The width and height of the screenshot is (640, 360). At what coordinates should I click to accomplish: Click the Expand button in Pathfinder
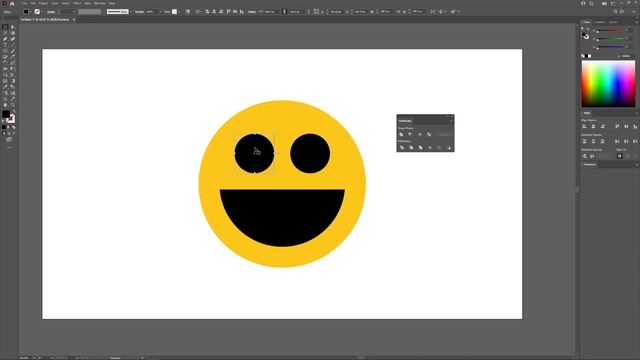[444, 135]
